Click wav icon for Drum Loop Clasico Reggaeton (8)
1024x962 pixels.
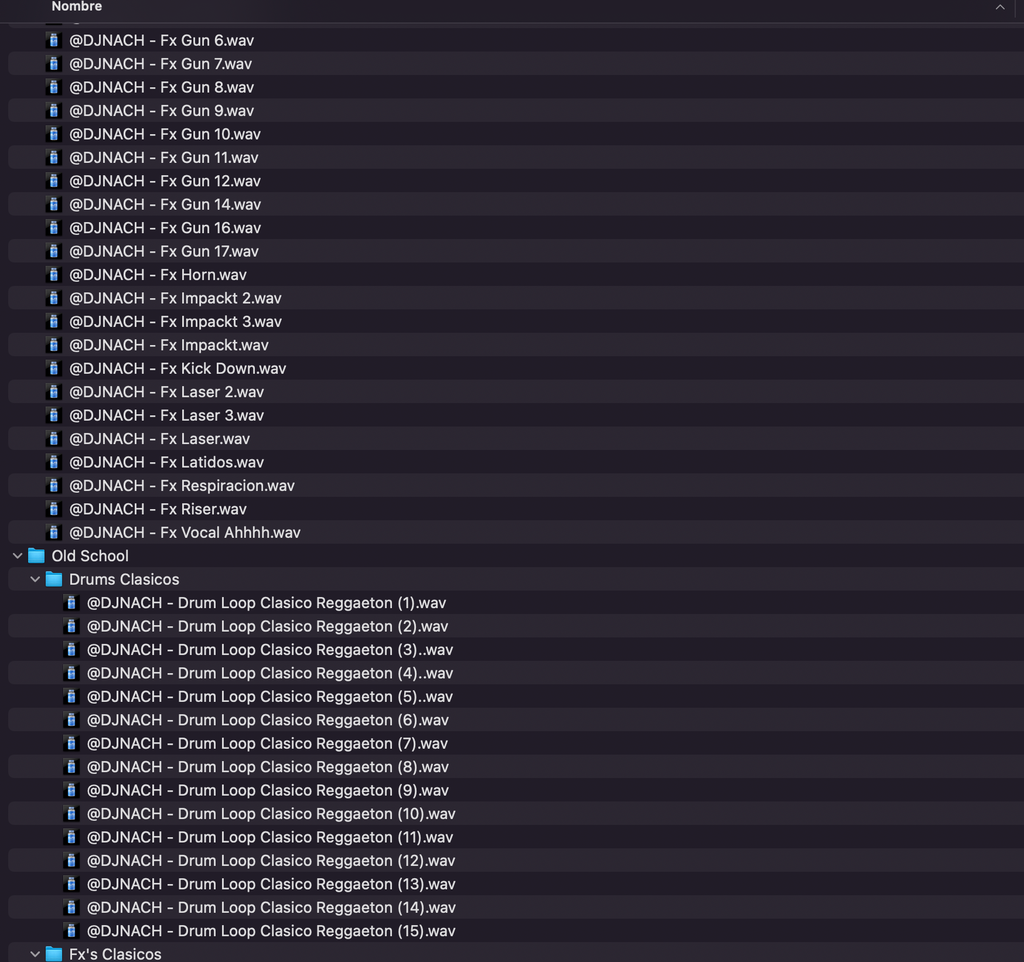pos(71,767)
